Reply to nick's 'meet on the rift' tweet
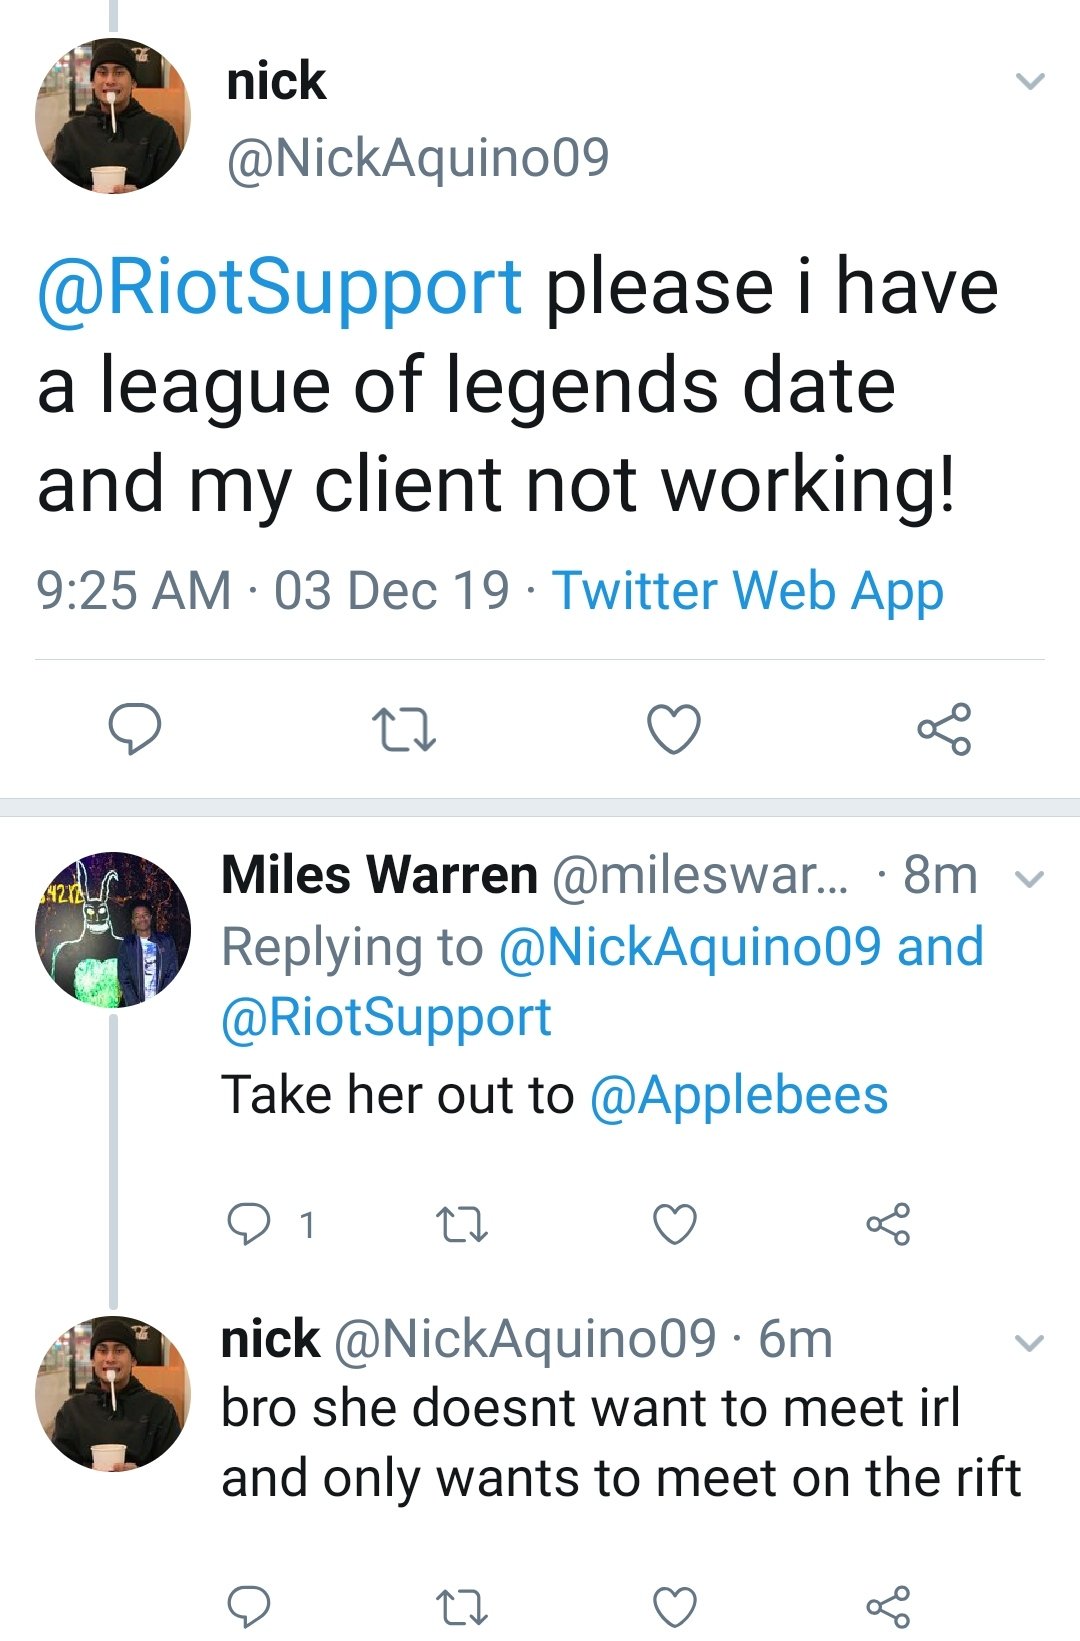This screenshot has width=1080, height=1641. 248,1606
